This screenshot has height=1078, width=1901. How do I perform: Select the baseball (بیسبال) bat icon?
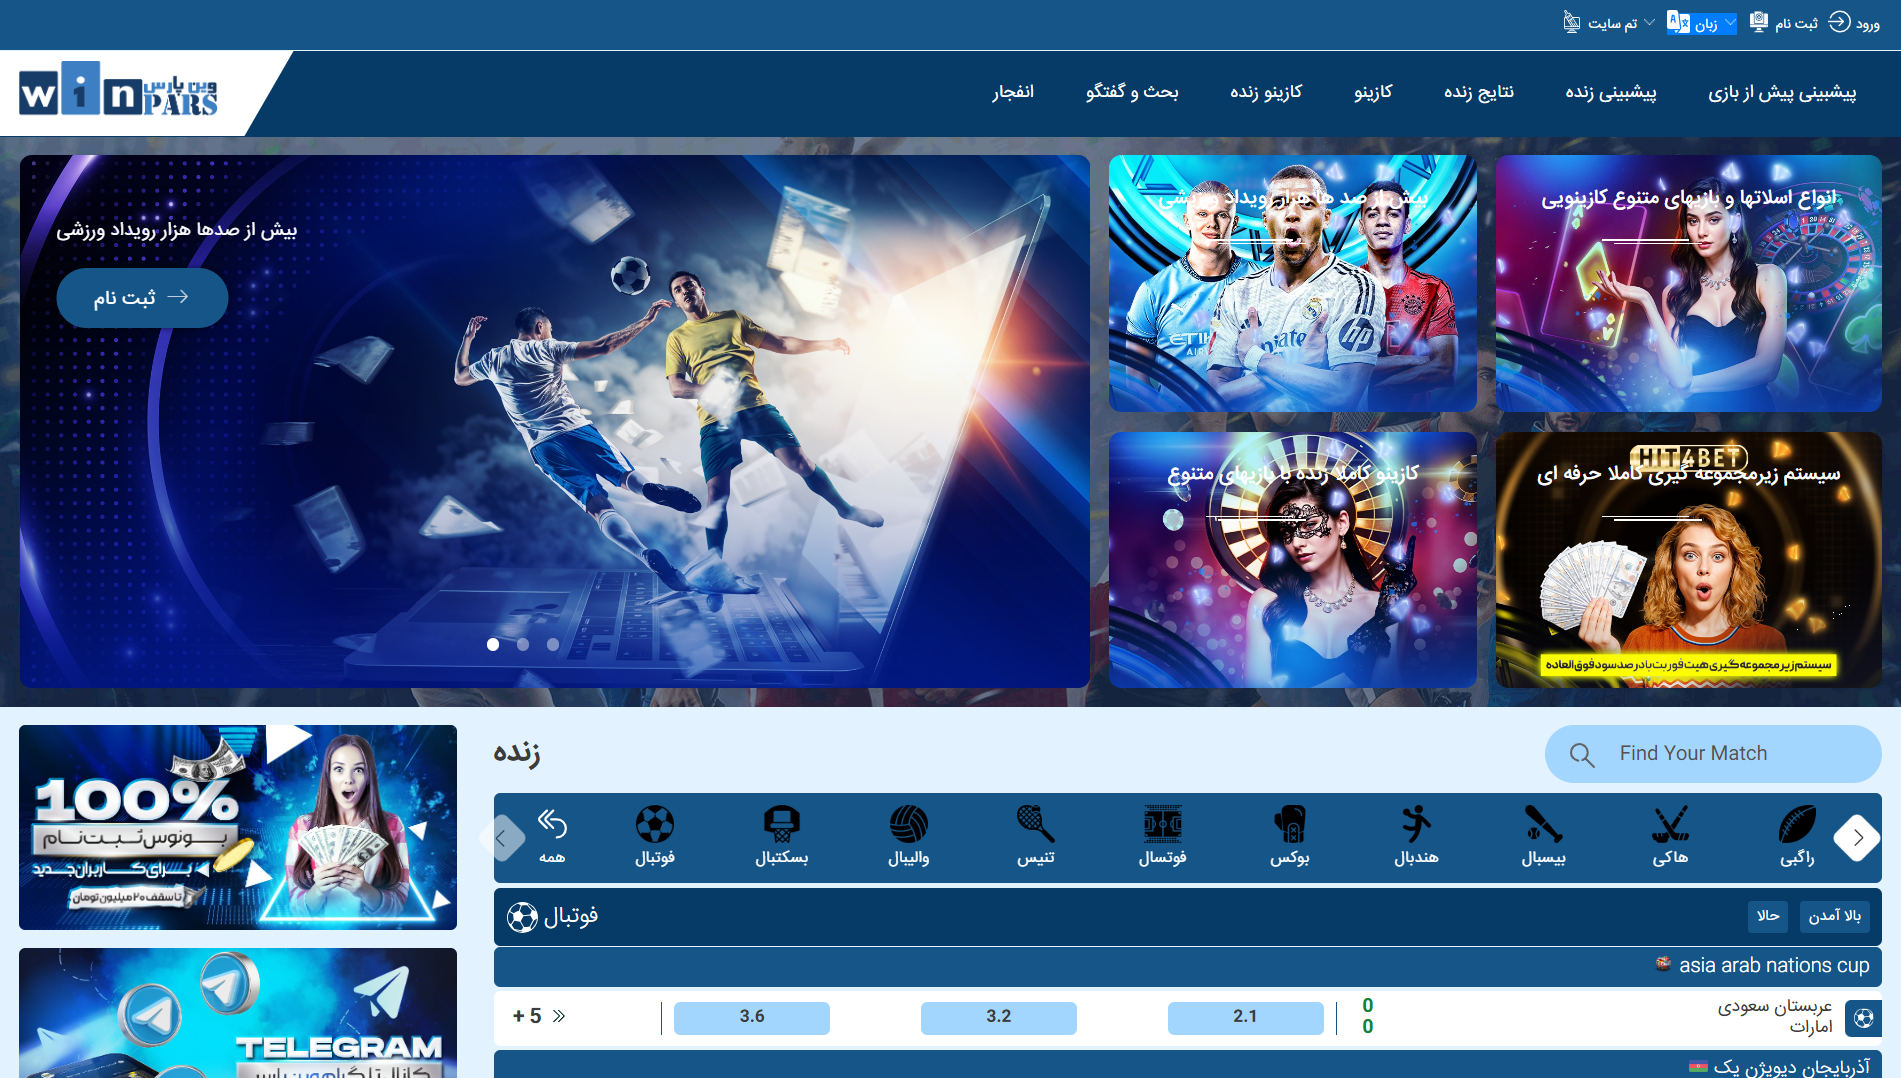click(x=1544, y=824)
